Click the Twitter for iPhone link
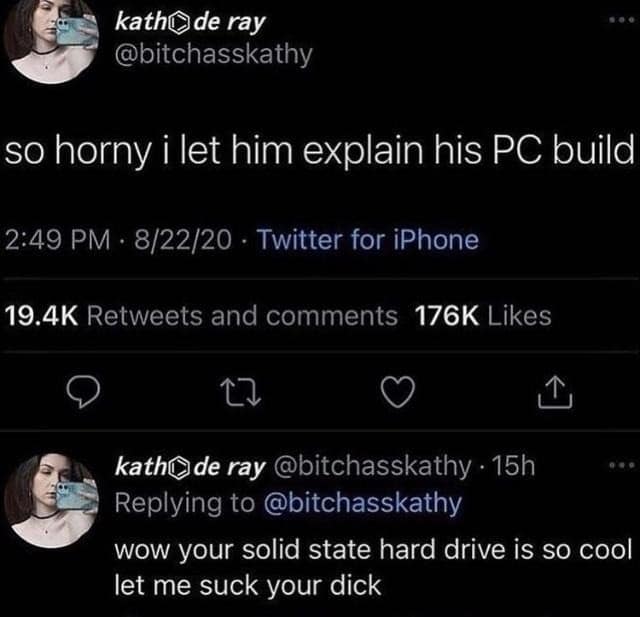 pos(368,240)
